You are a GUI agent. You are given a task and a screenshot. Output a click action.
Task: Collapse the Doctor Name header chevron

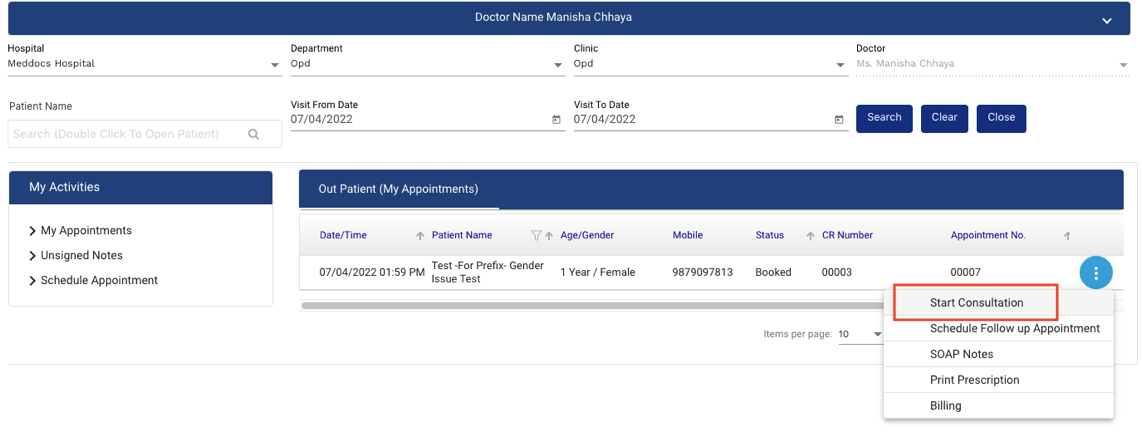tap(1107, 20)
